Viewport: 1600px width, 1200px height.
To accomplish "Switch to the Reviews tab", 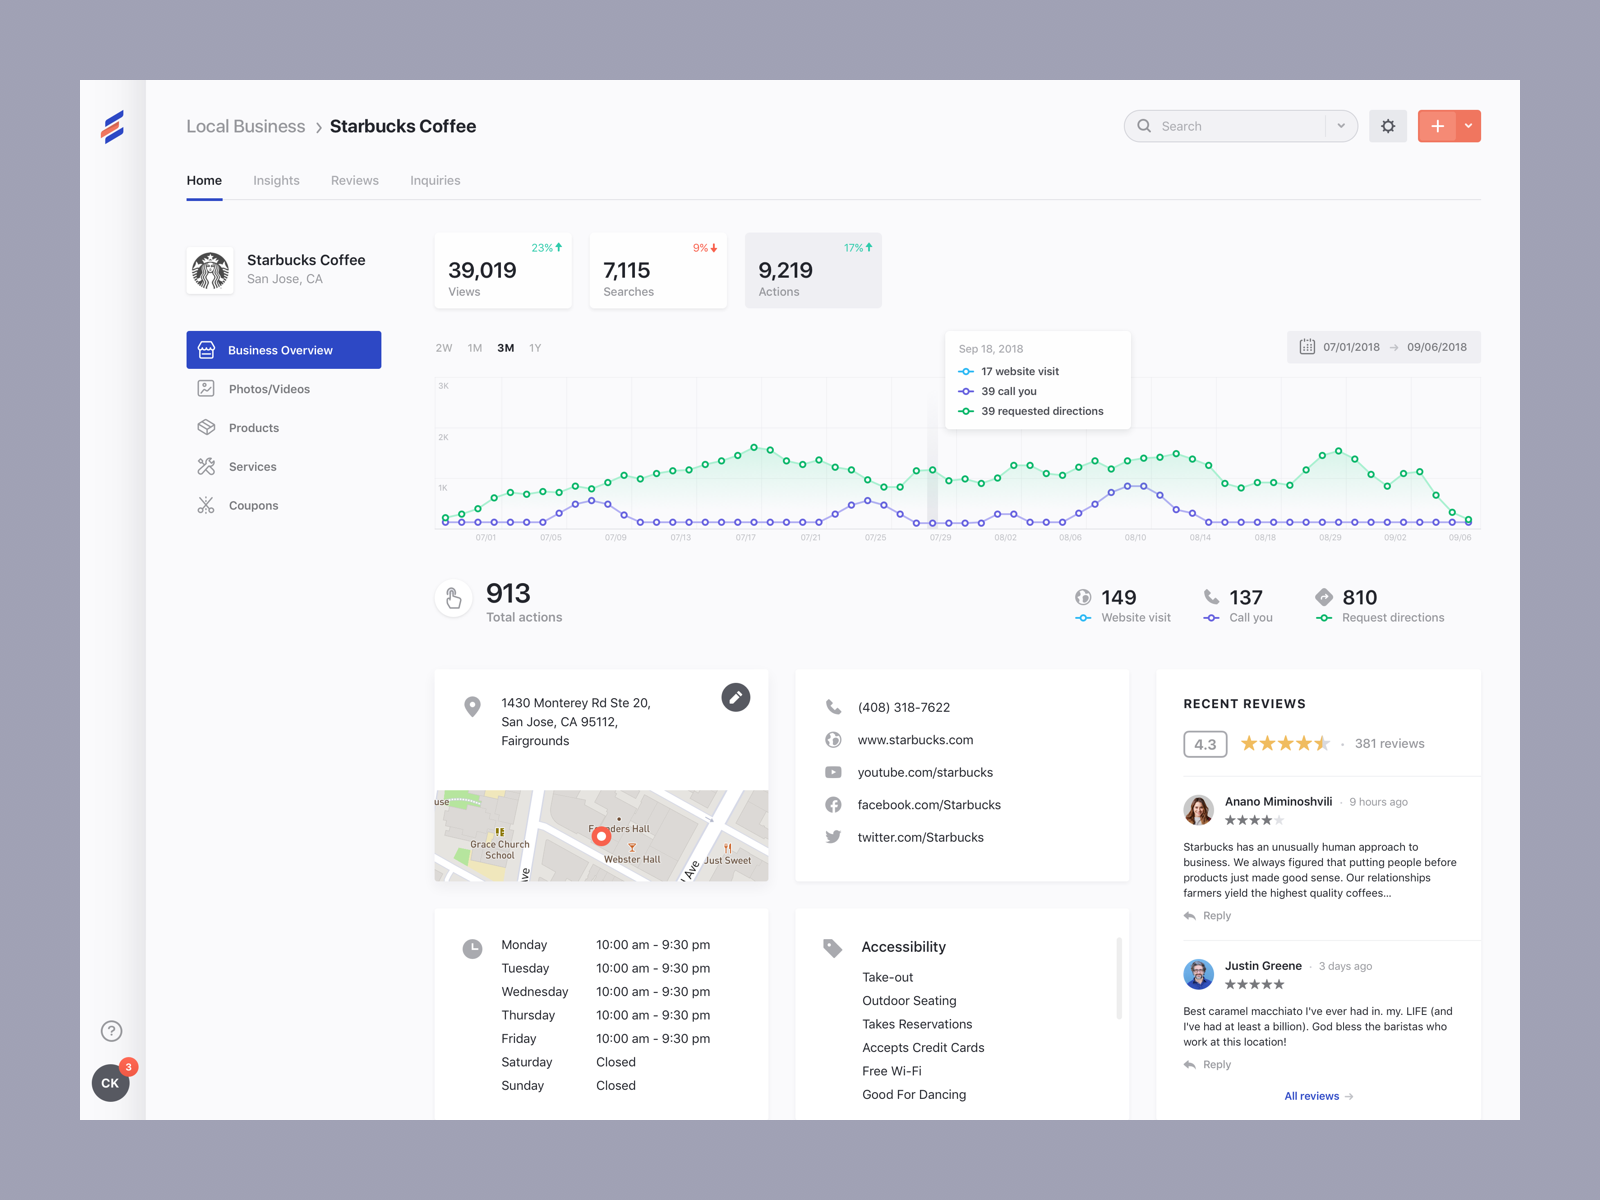I will tap(355, 181).
